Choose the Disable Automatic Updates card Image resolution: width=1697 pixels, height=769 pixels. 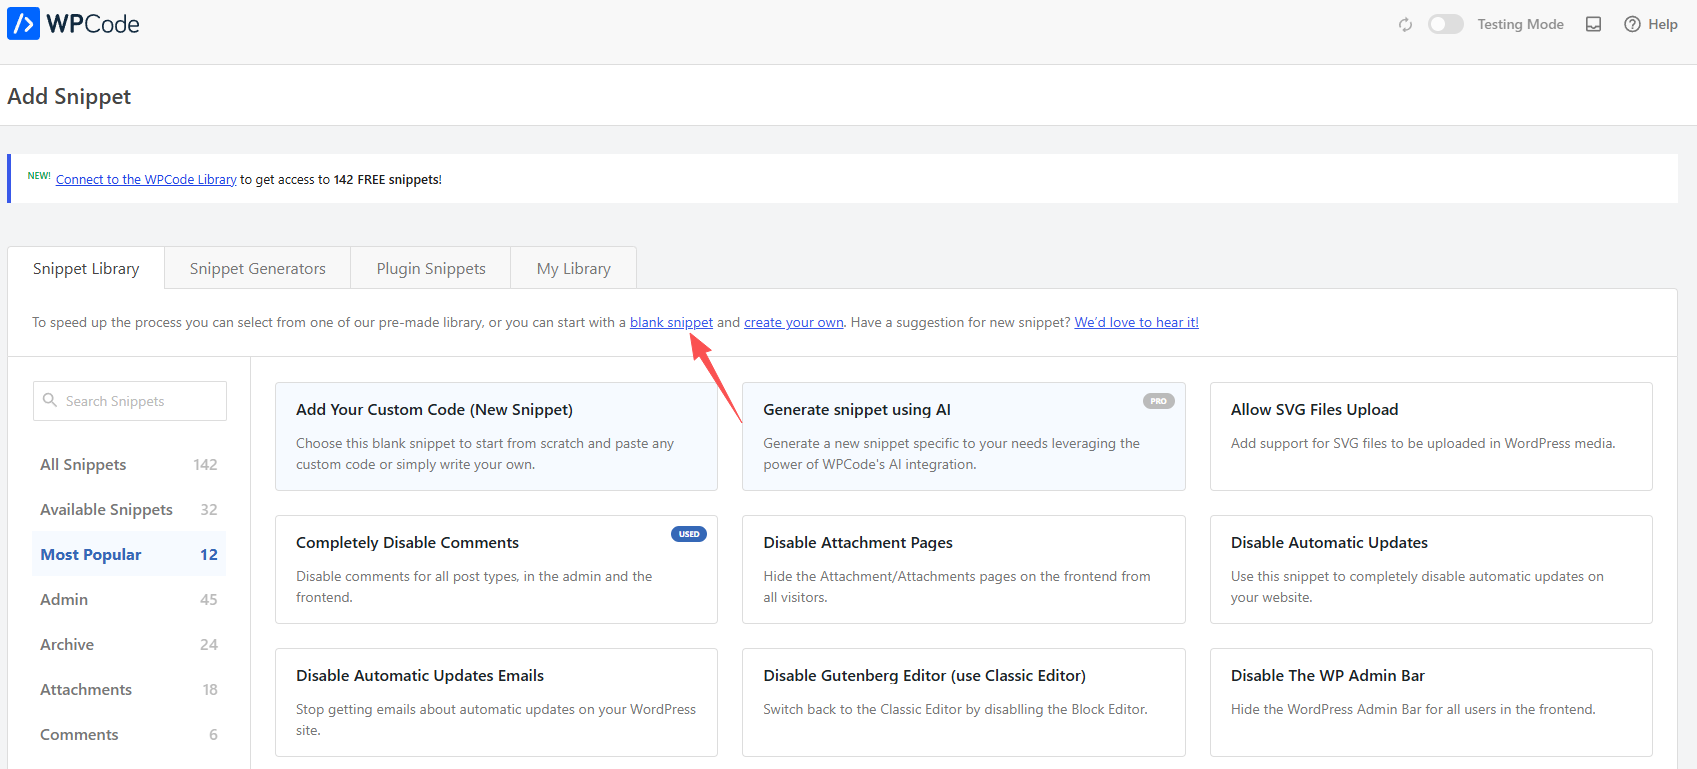tap(1431, 569)
